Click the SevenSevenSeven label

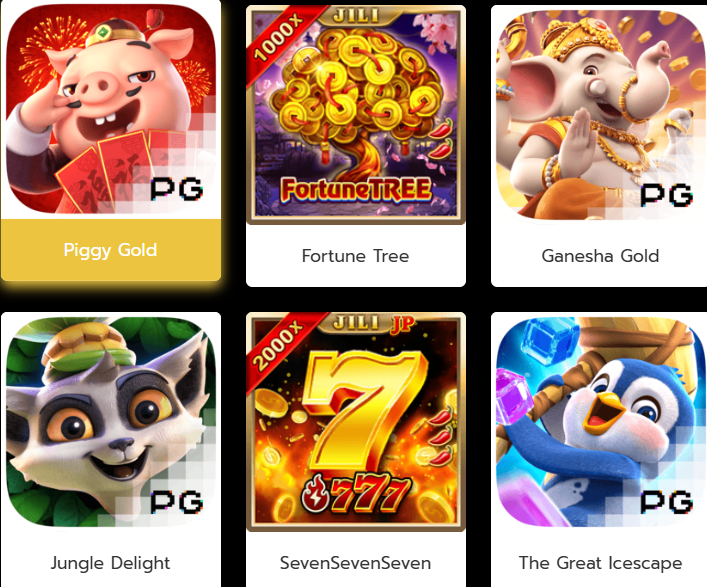click(x=355, y=563)
